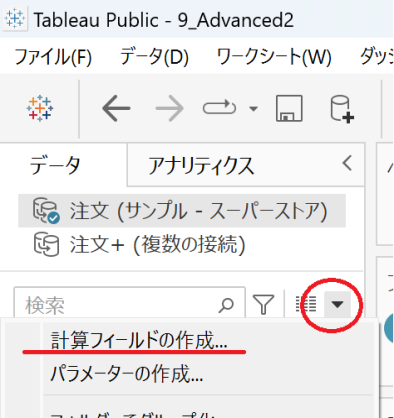Click the replay animation icon
The image size is (394, 418).
pyautogui.click(x=219, y=108)
